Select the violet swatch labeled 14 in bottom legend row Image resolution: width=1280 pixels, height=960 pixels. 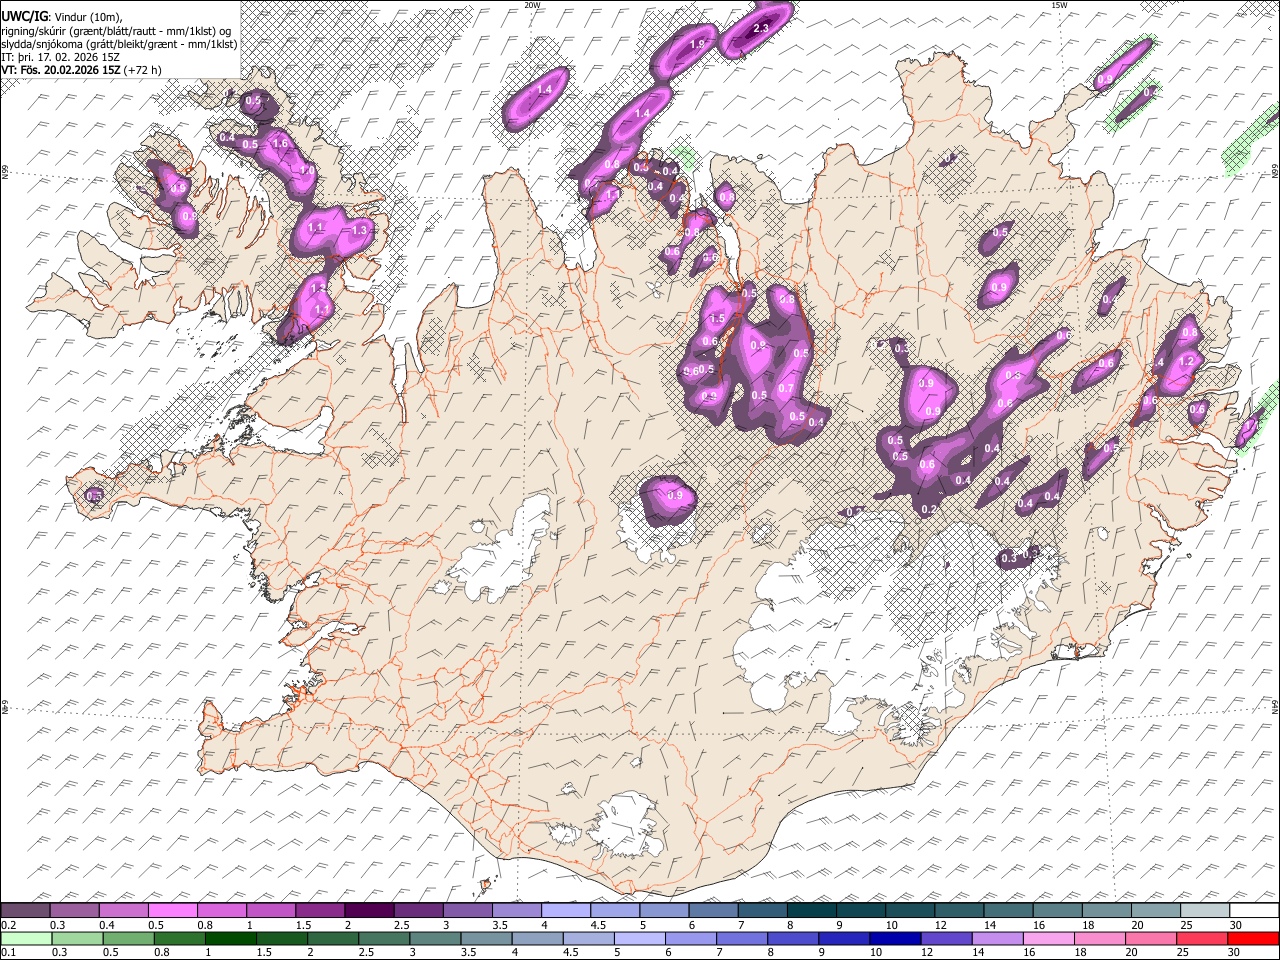coord(997,938)
